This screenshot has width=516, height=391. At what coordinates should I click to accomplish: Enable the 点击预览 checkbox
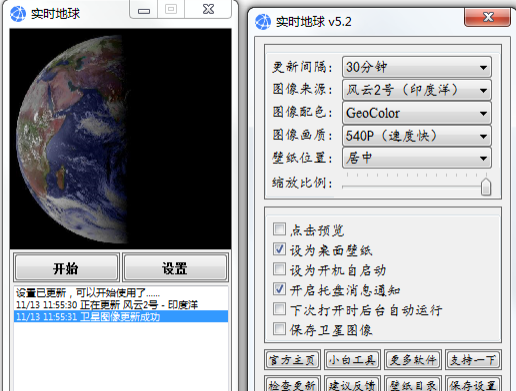pyautogui.click(x=279, y=229)
